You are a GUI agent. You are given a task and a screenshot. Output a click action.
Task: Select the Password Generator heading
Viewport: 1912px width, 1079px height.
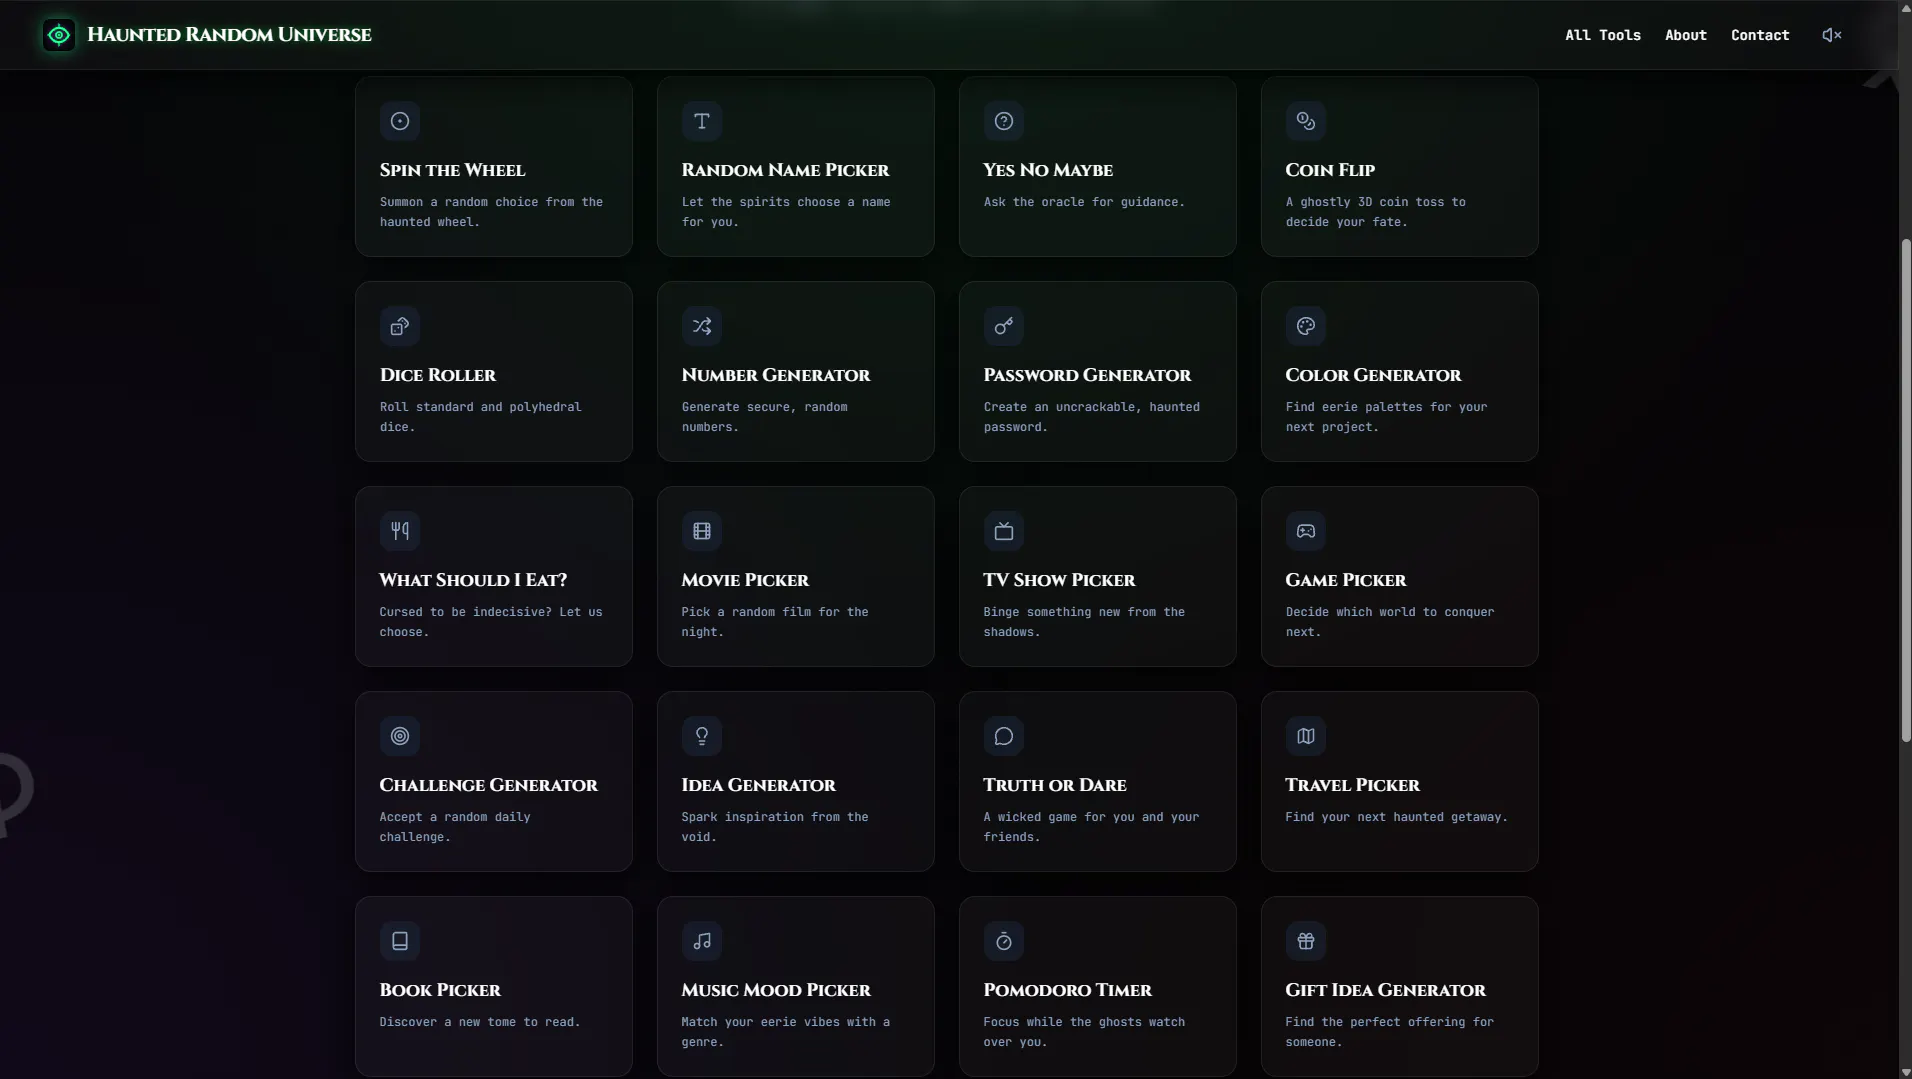pyautogui.click(x=1087, y=375)
